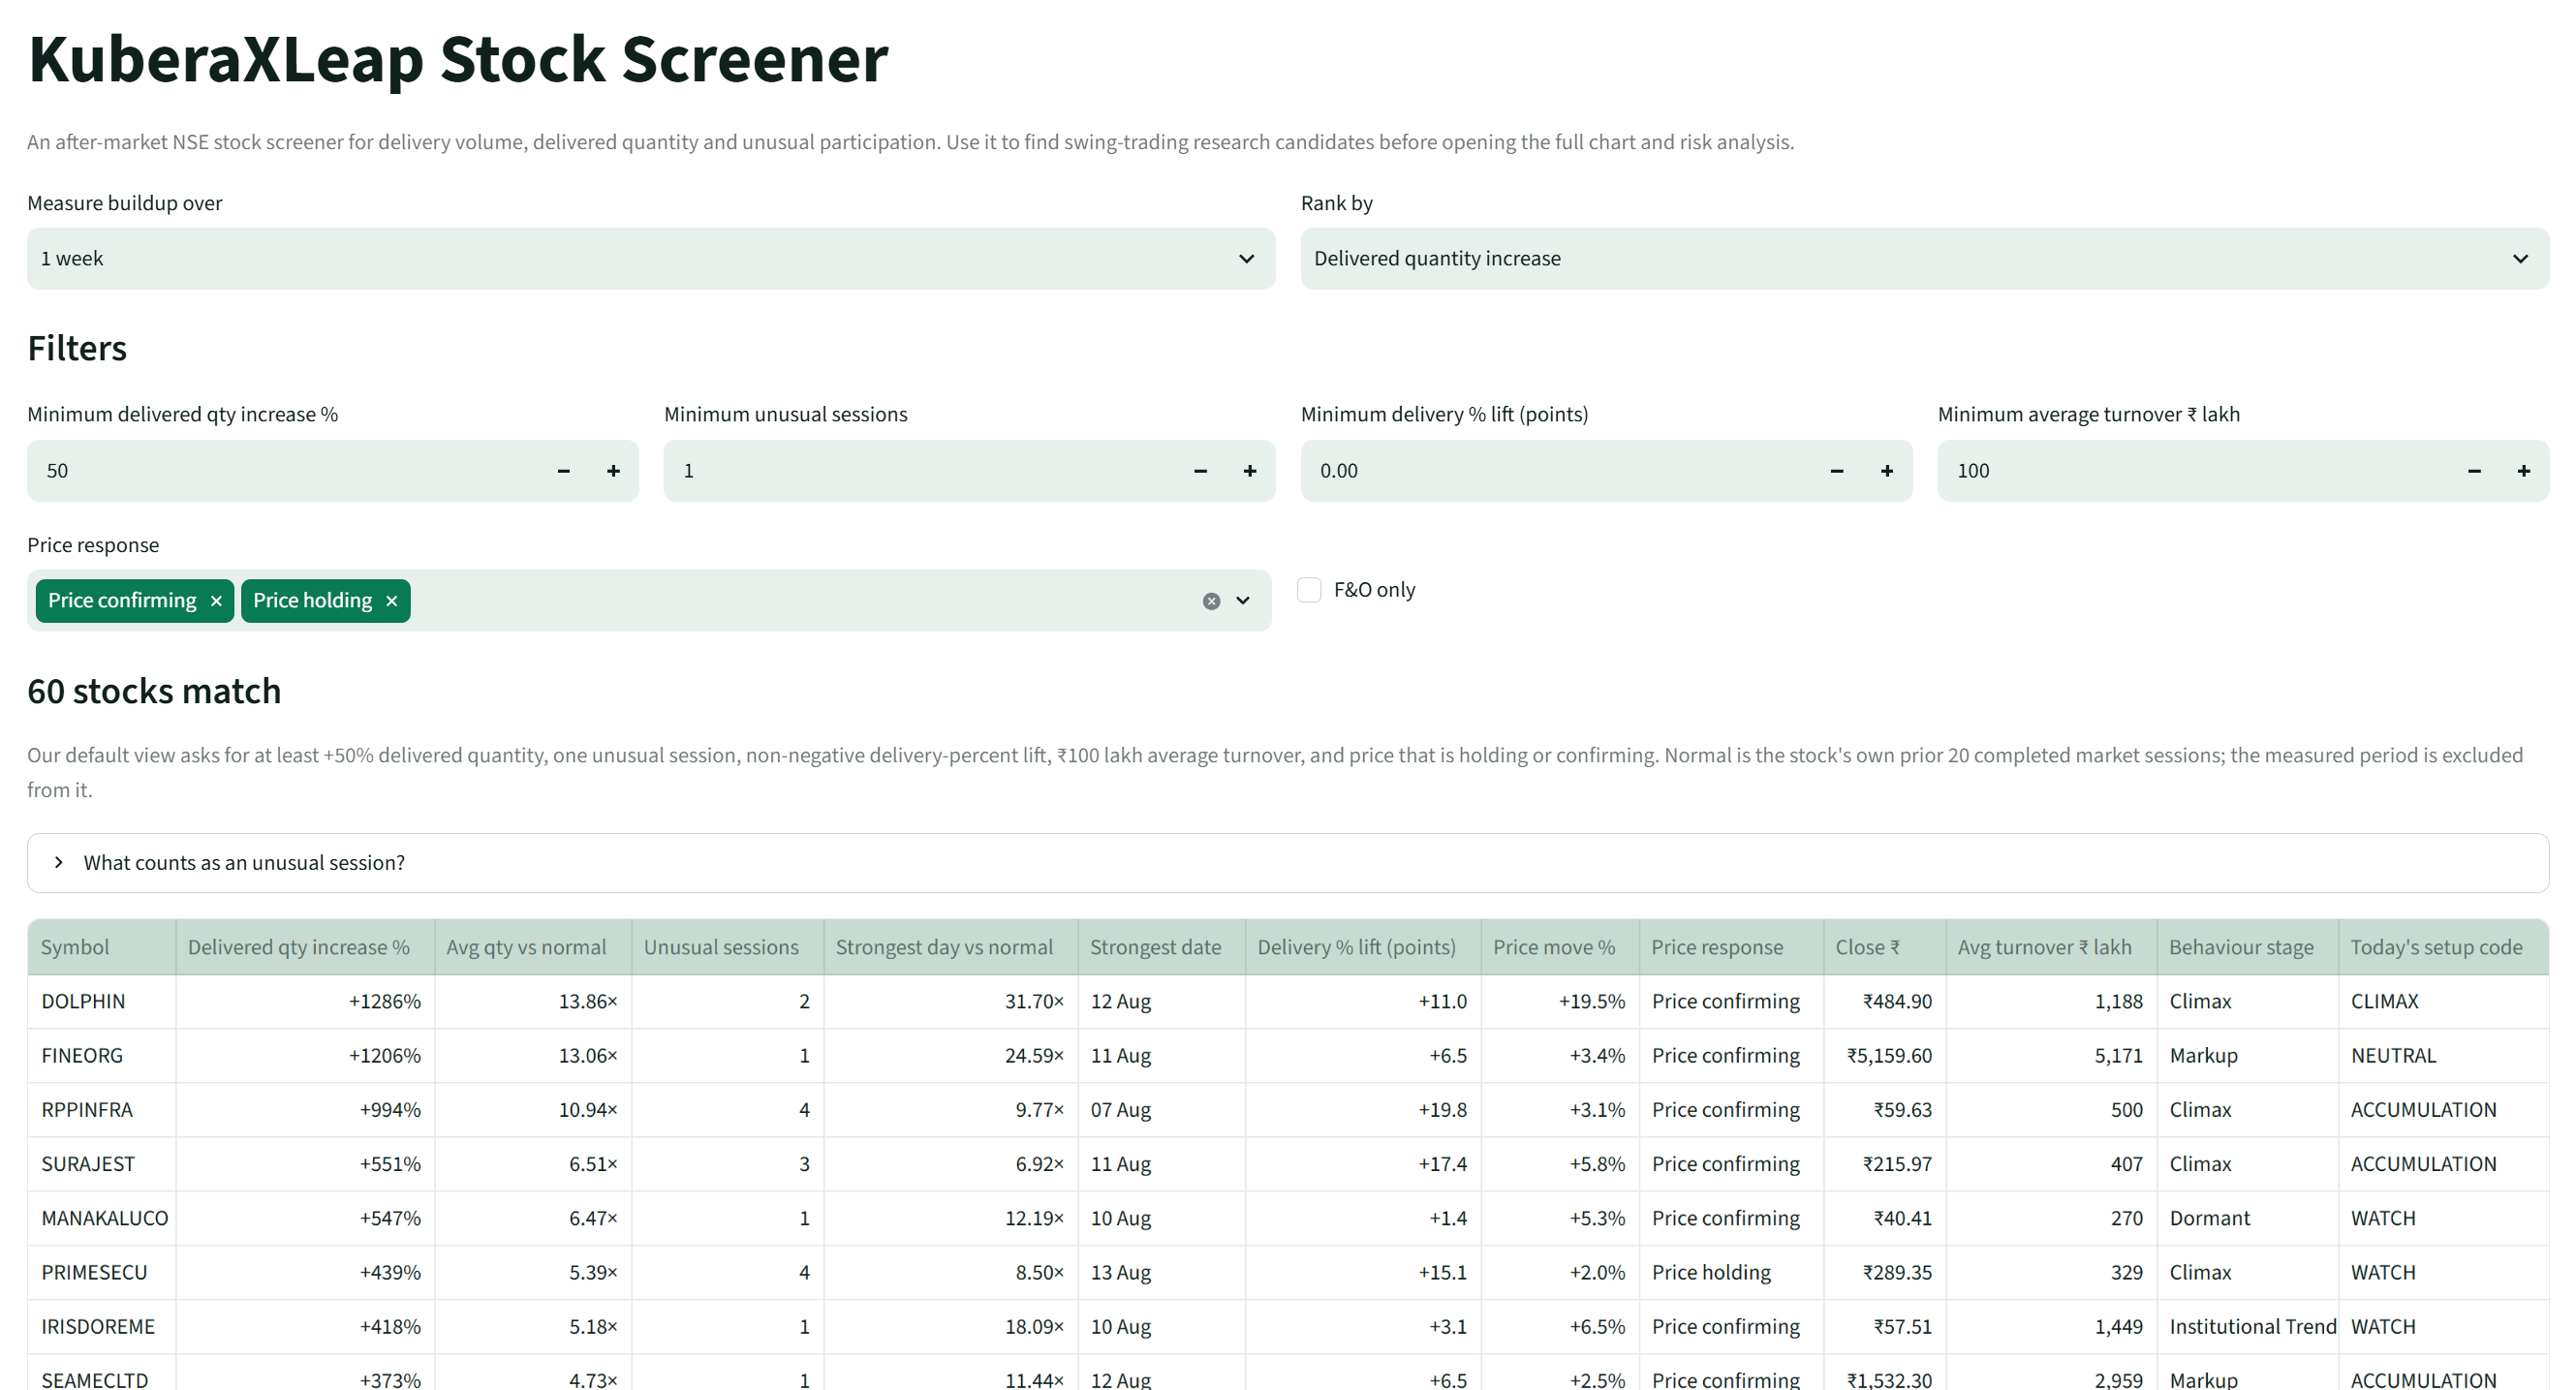Increase minimum delivered qty increase value

click(x=614, y=470)
